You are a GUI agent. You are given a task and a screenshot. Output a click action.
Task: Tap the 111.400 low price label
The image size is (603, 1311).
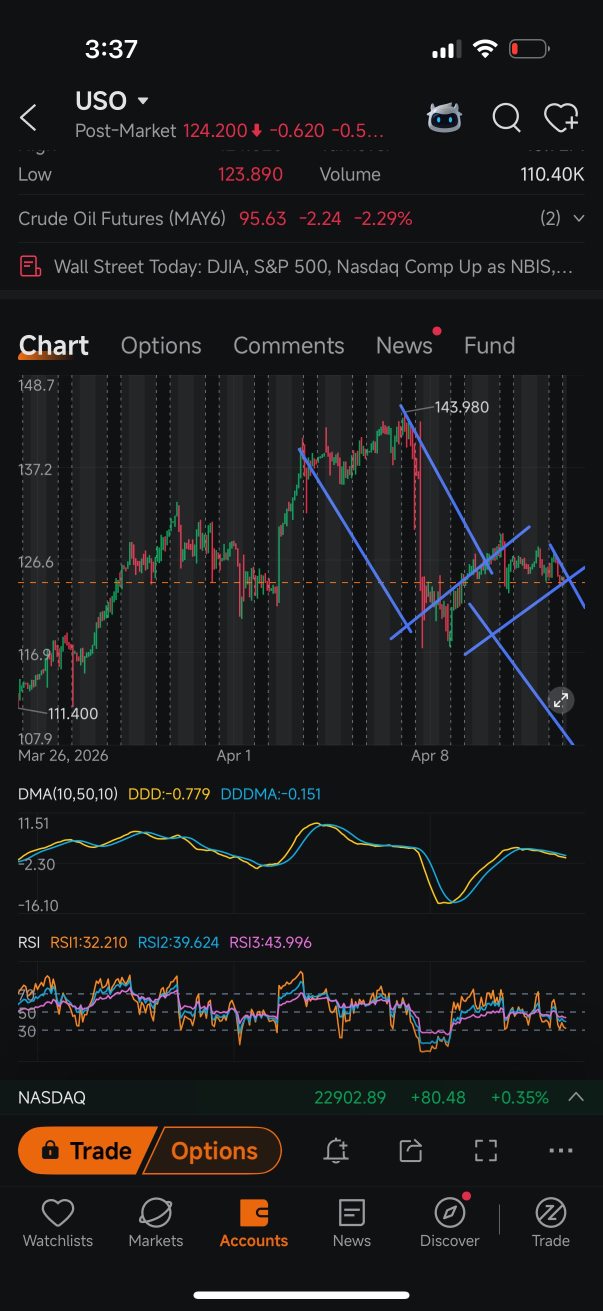[x=73, y=713]
